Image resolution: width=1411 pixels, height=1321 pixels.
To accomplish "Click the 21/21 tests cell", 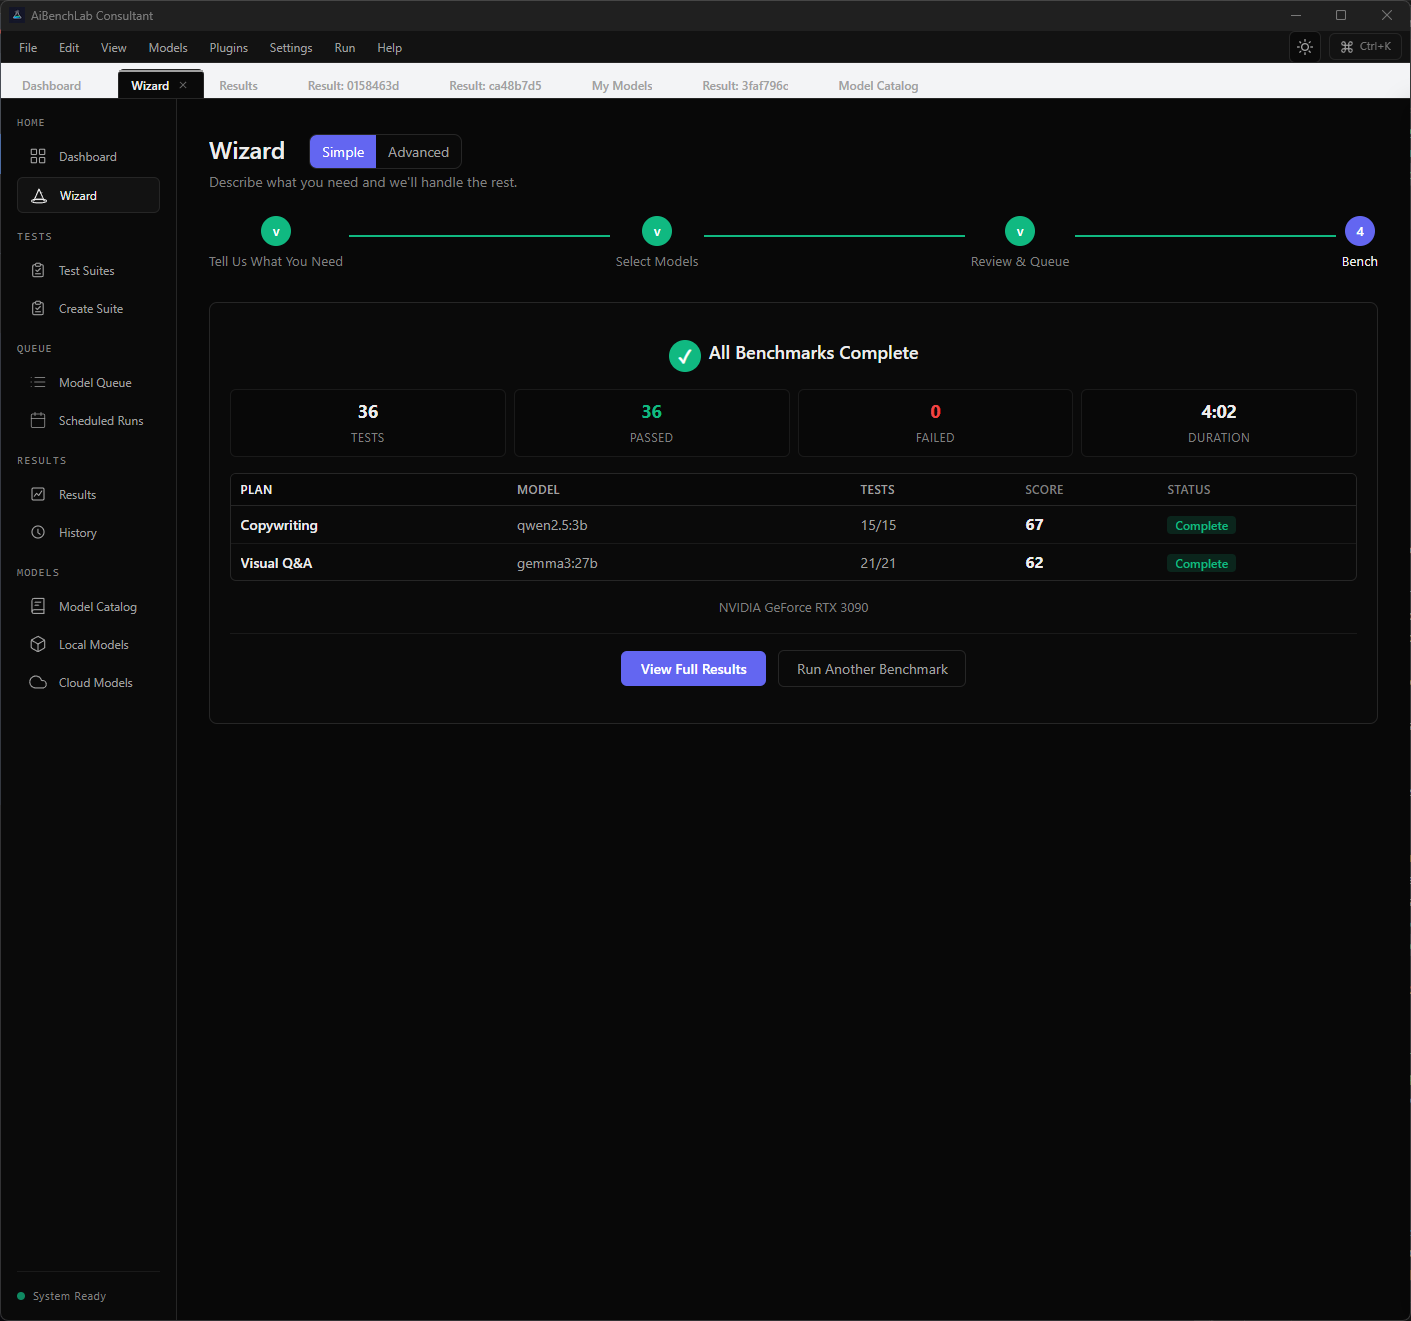I will 878,563.
